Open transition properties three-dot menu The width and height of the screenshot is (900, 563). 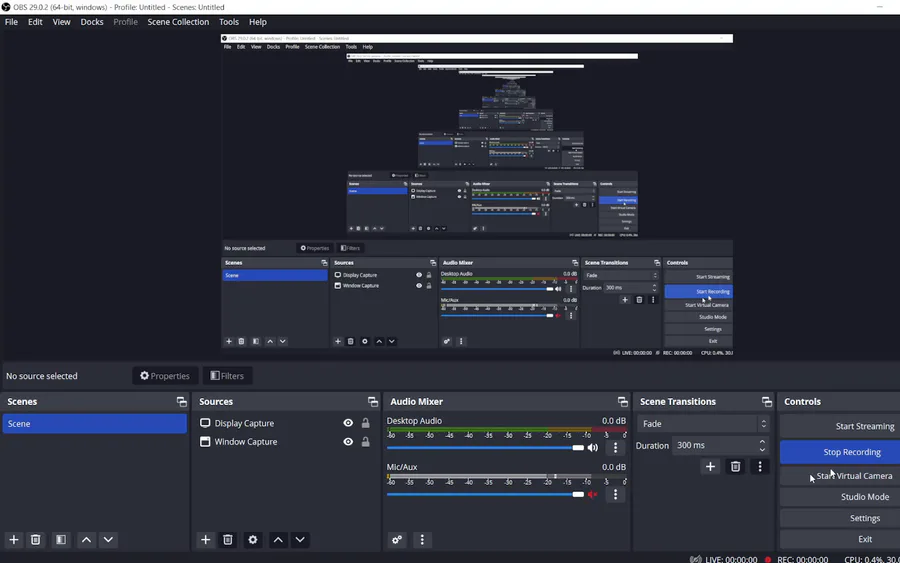pos(760,467)
